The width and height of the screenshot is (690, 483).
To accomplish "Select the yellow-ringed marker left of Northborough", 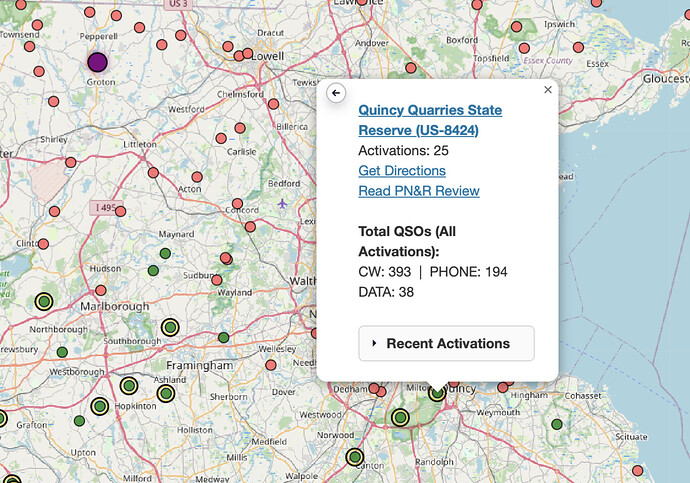I will [44, 301].
